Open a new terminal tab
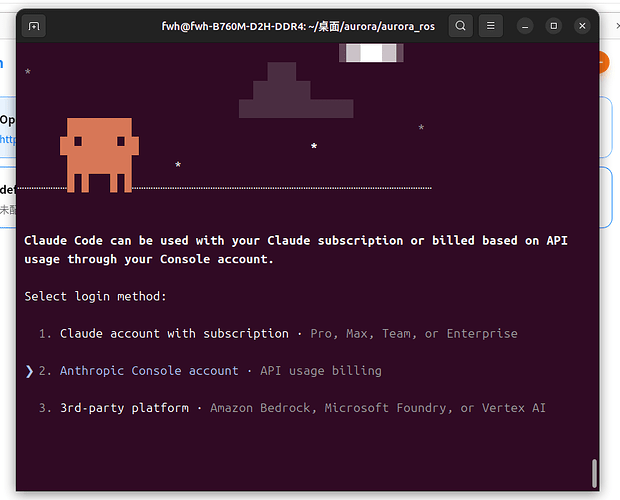620x500 pixels. 34,26
